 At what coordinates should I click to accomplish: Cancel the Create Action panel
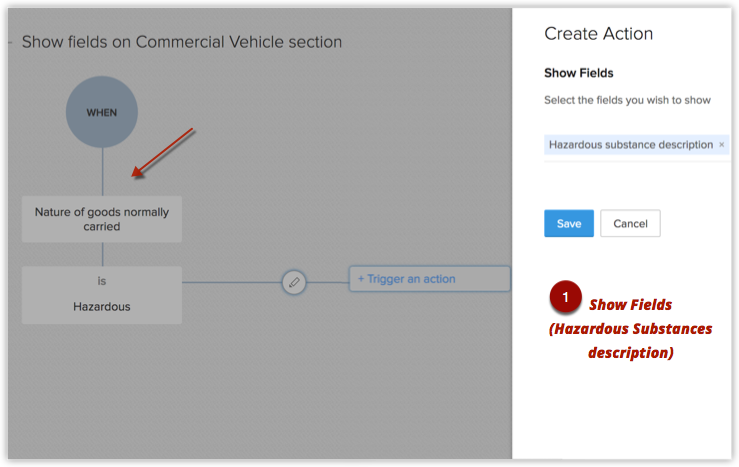click(630, 223)
